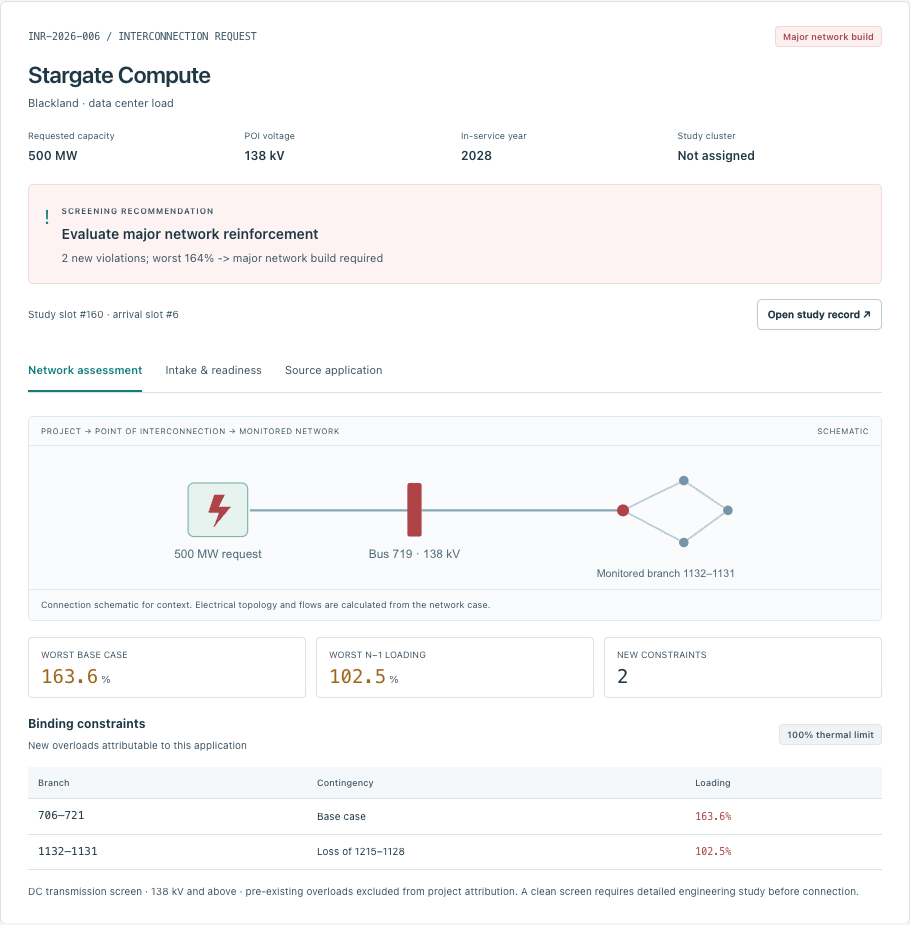910x925 pixels.
Task: Click the 500 MW requested capacity value
Action: point(52,156)
